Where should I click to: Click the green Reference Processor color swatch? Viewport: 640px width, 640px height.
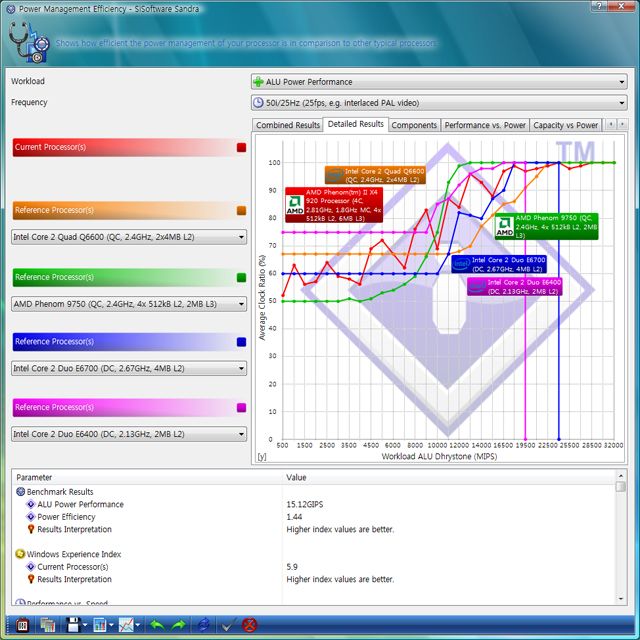click(x=241, y=278)
